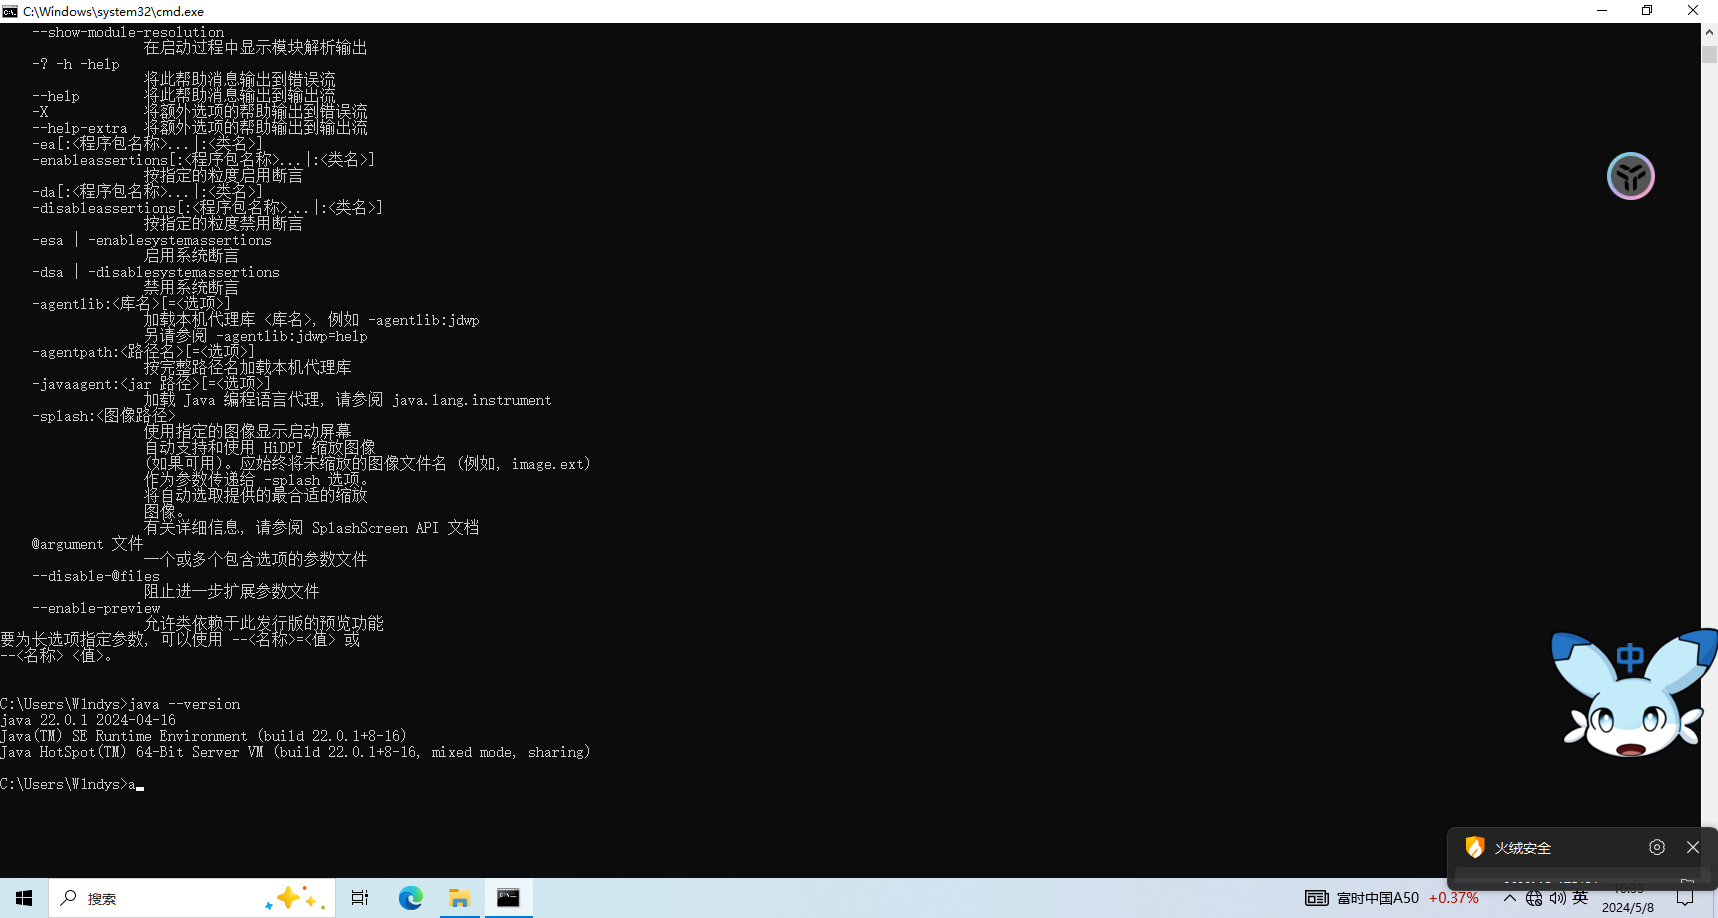Select the cmd.exe taskbar icon
This screenshot has height=918, width=1718.
[508, 898]
